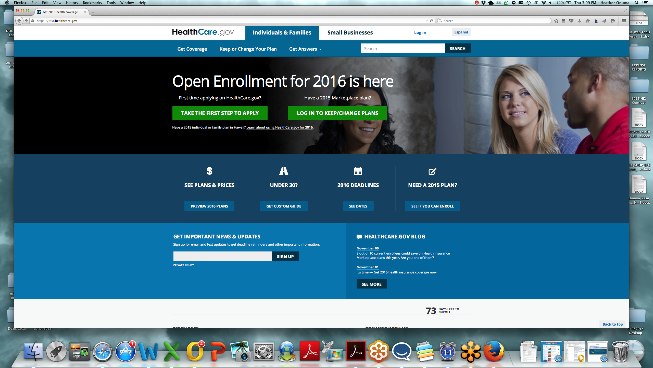Click the email address input field
The height and width of the screenshot is (368, 653).
222,256
